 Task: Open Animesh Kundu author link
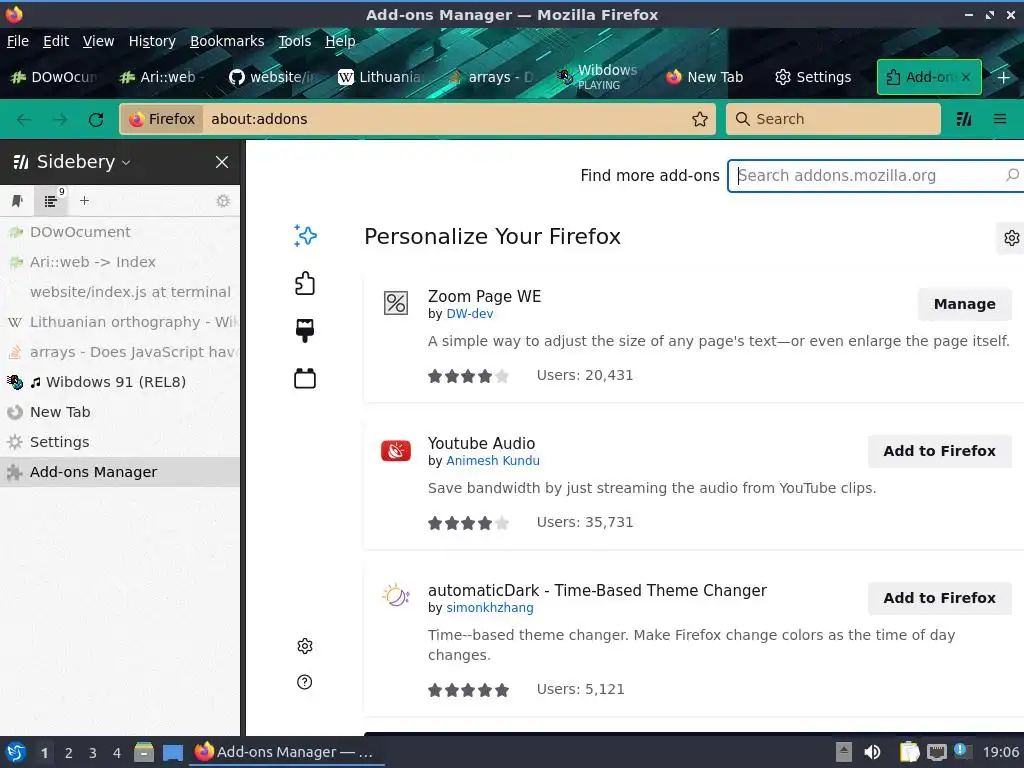(x=493, y=460)
